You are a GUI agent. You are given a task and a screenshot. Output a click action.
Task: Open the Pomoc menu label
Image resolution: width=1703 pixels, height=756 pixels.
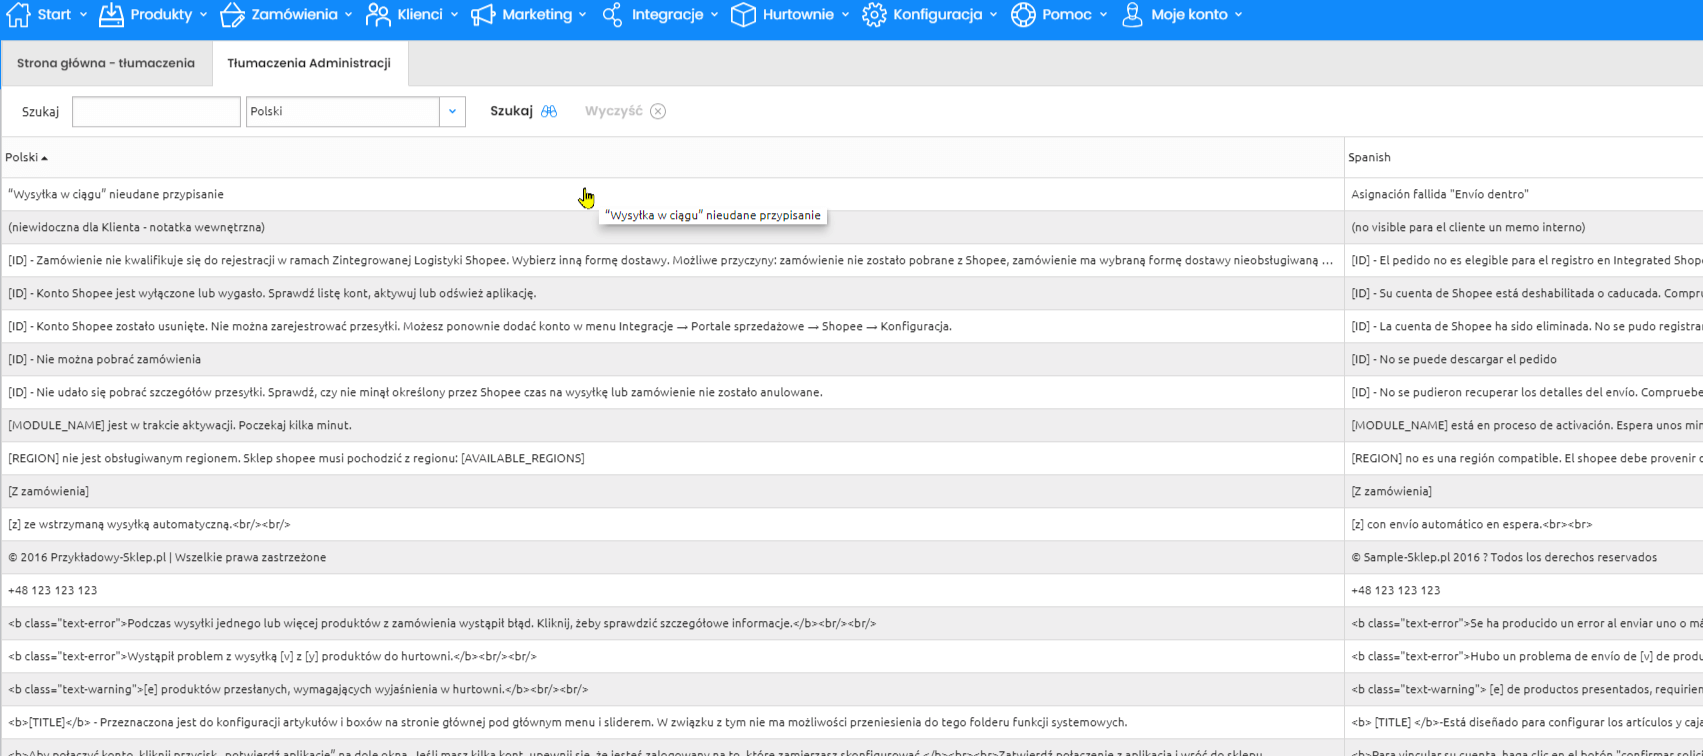click(x=1067, y=14)
